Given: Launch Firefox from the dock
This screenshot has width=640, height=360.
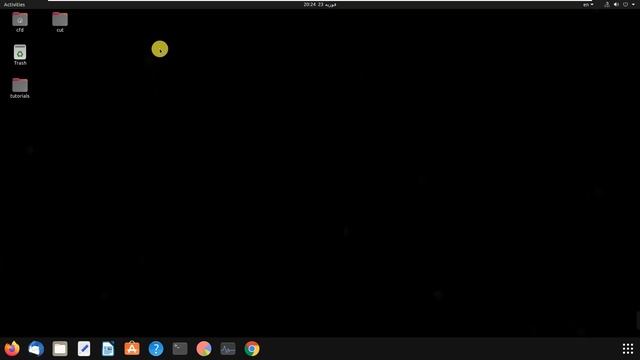Looking at the screenshot, I should pos(12,349).
